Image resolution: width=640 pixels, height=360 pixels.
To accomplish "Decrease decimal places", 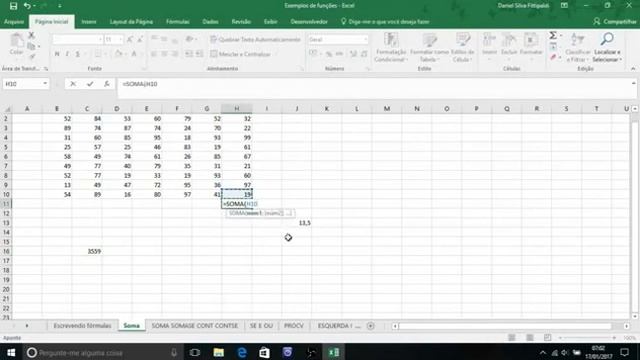I will click(364, 54).
